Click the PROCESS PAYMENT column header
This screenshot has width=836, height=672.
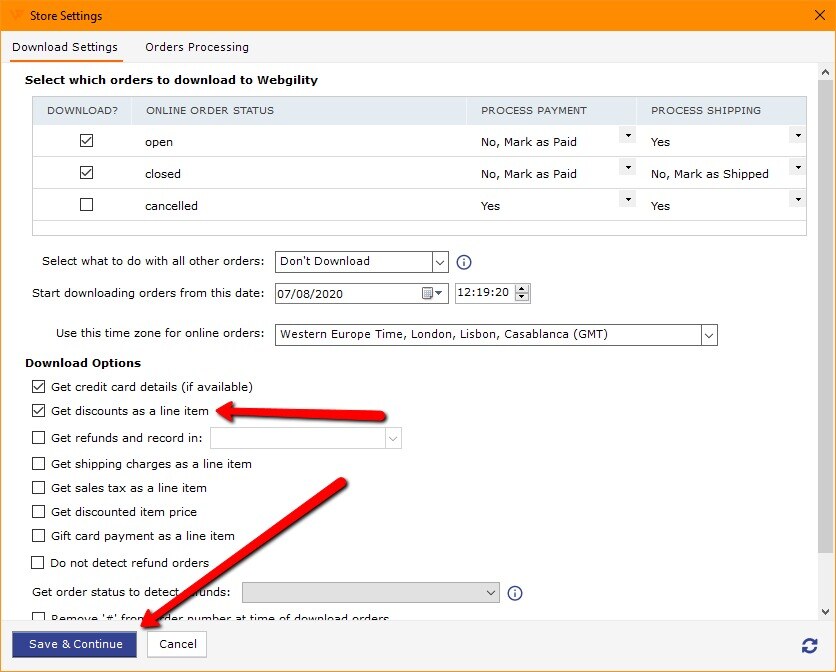(551, 110)
